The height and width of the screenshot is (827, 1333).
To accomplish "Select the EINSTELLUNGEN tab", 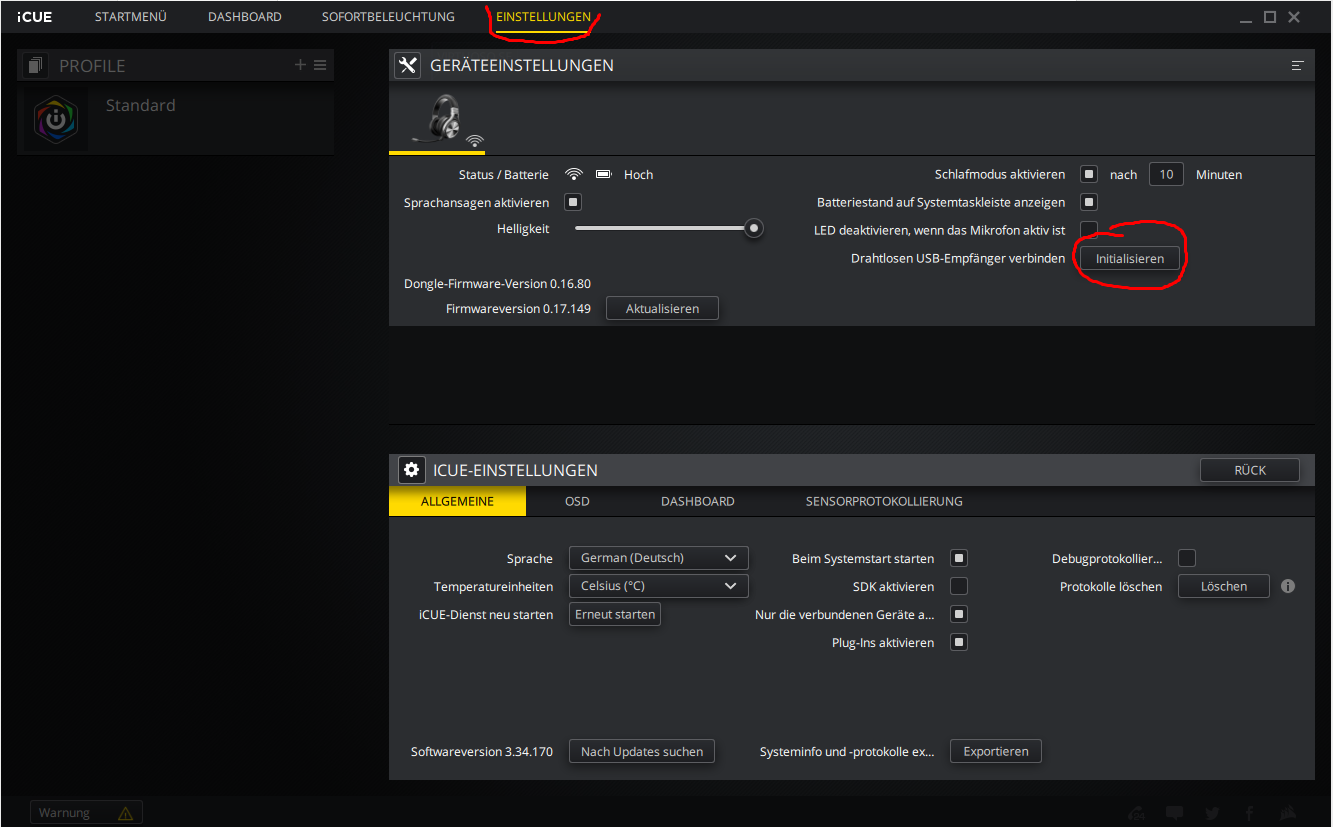I will pyautogui.click(x=543, y=17).
